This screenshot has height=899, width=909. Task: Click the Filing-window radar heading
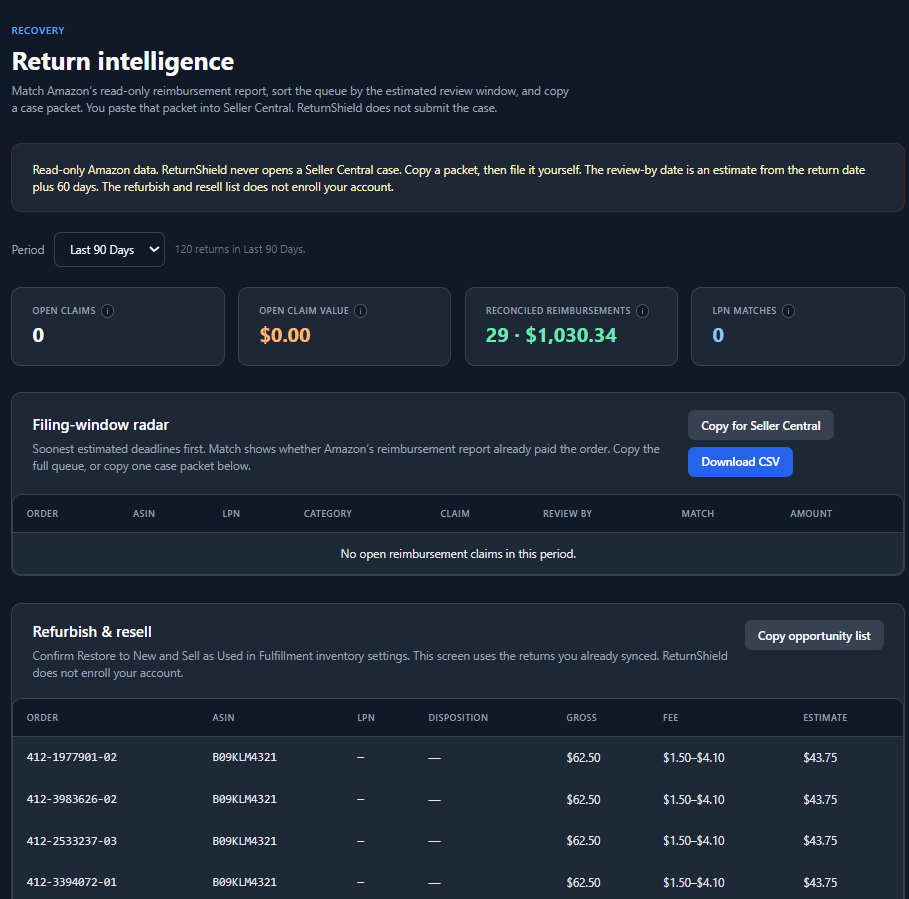click(x=100, y=425)
